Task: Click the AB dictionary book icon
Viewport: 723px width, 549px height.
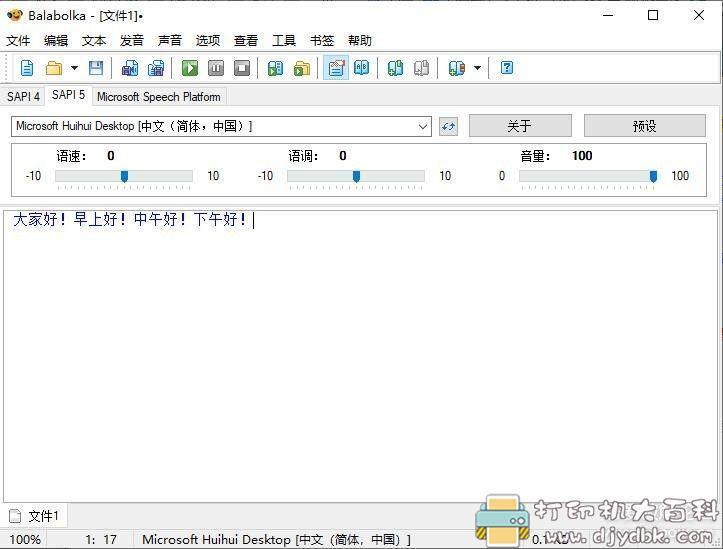Action: pos(362,68)
